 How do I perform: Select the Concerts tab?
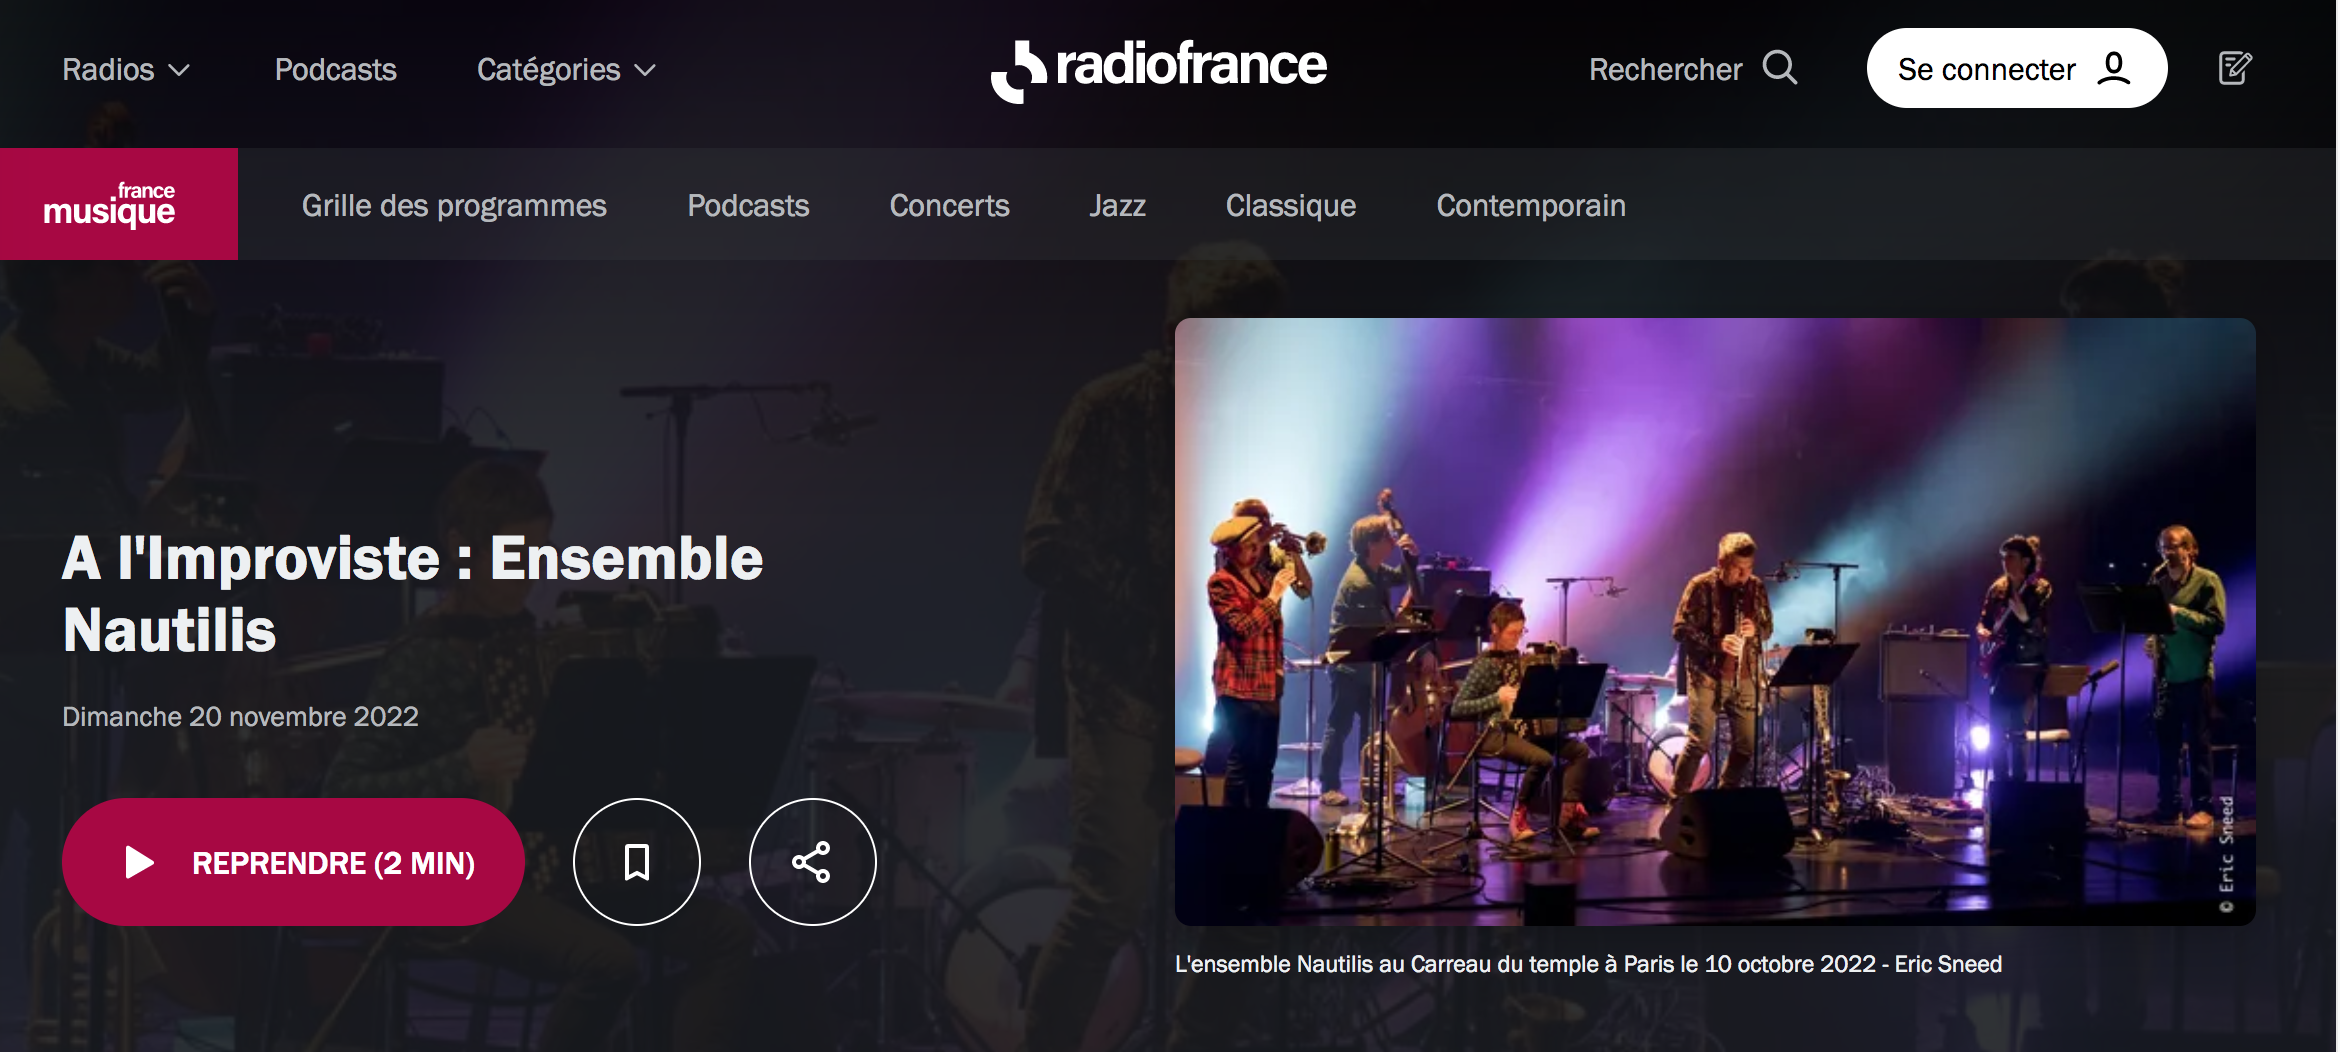pyautogui.click(x=949, y=205)
